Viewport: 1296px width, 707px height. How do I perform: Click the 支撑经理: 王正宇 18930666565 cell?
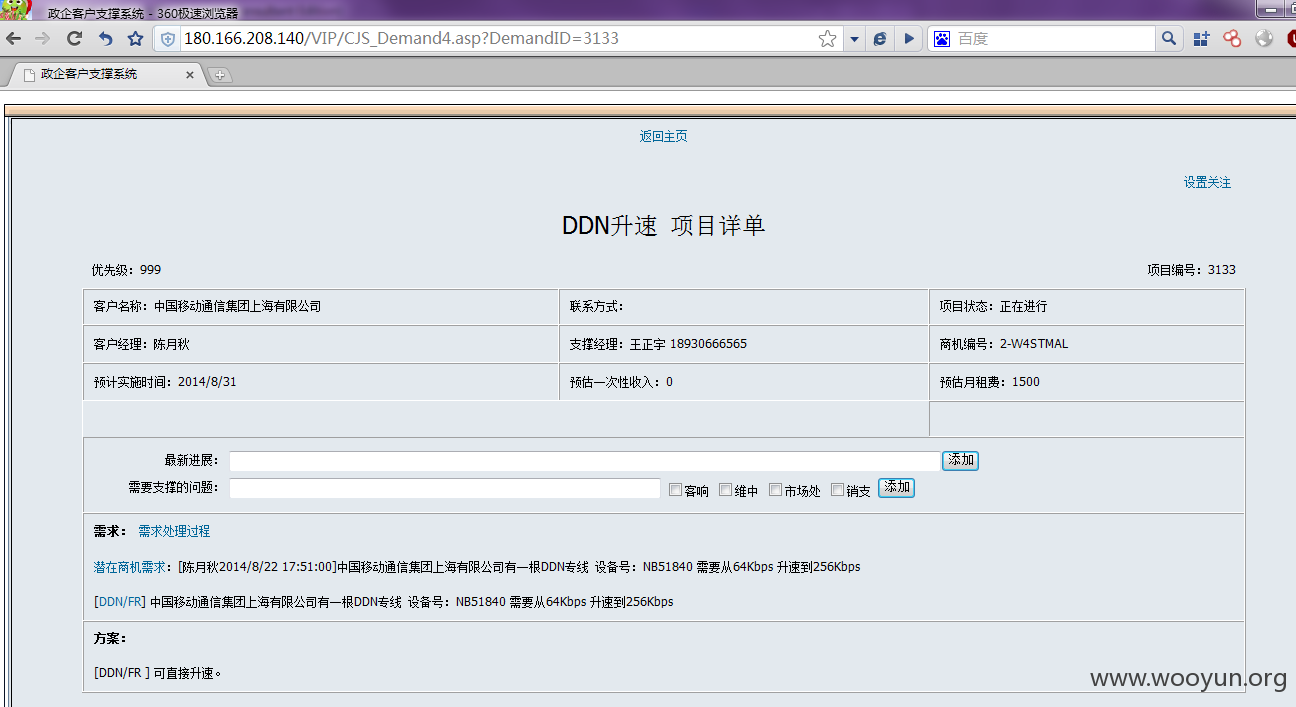(x=744, y=344)
